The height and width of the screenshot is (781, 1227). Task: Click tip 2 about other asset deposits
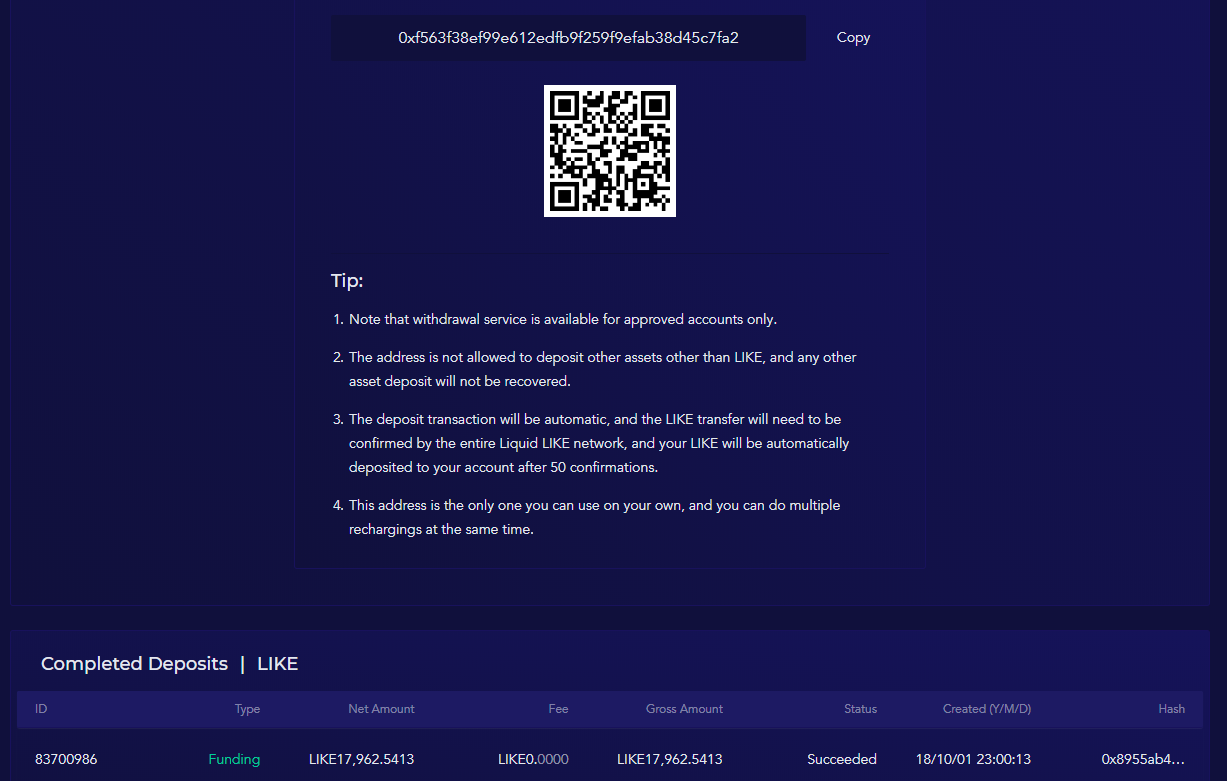[x=595, y=369]
